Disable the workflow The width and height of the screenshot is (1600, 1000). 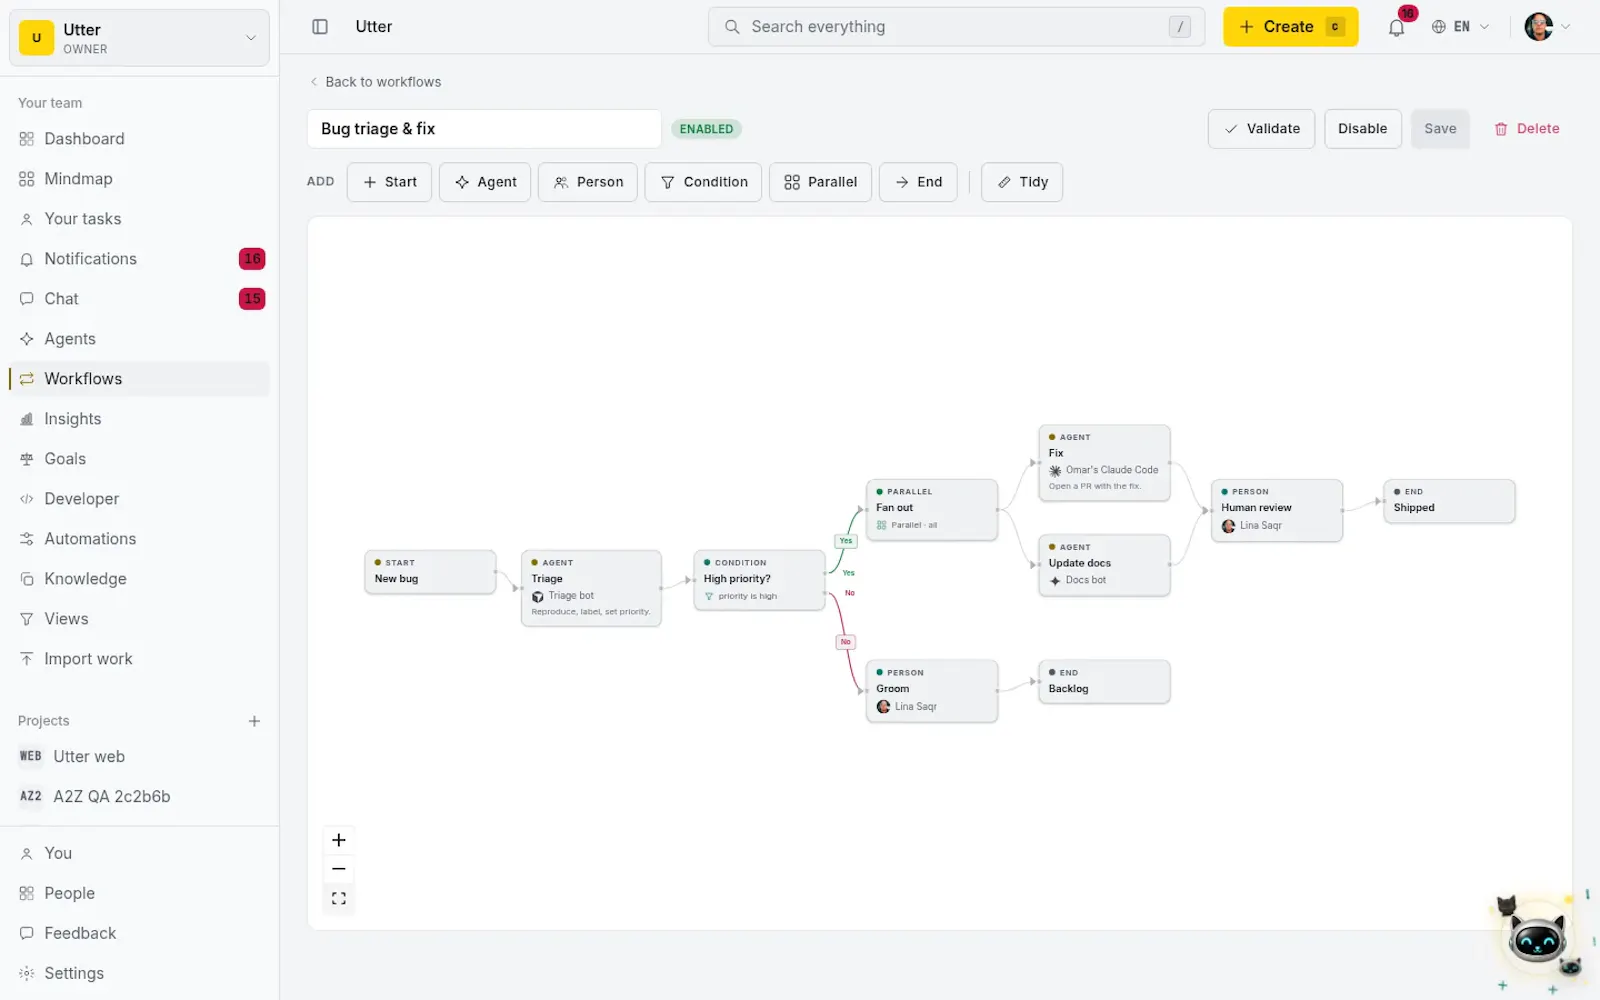[1362, 129]
